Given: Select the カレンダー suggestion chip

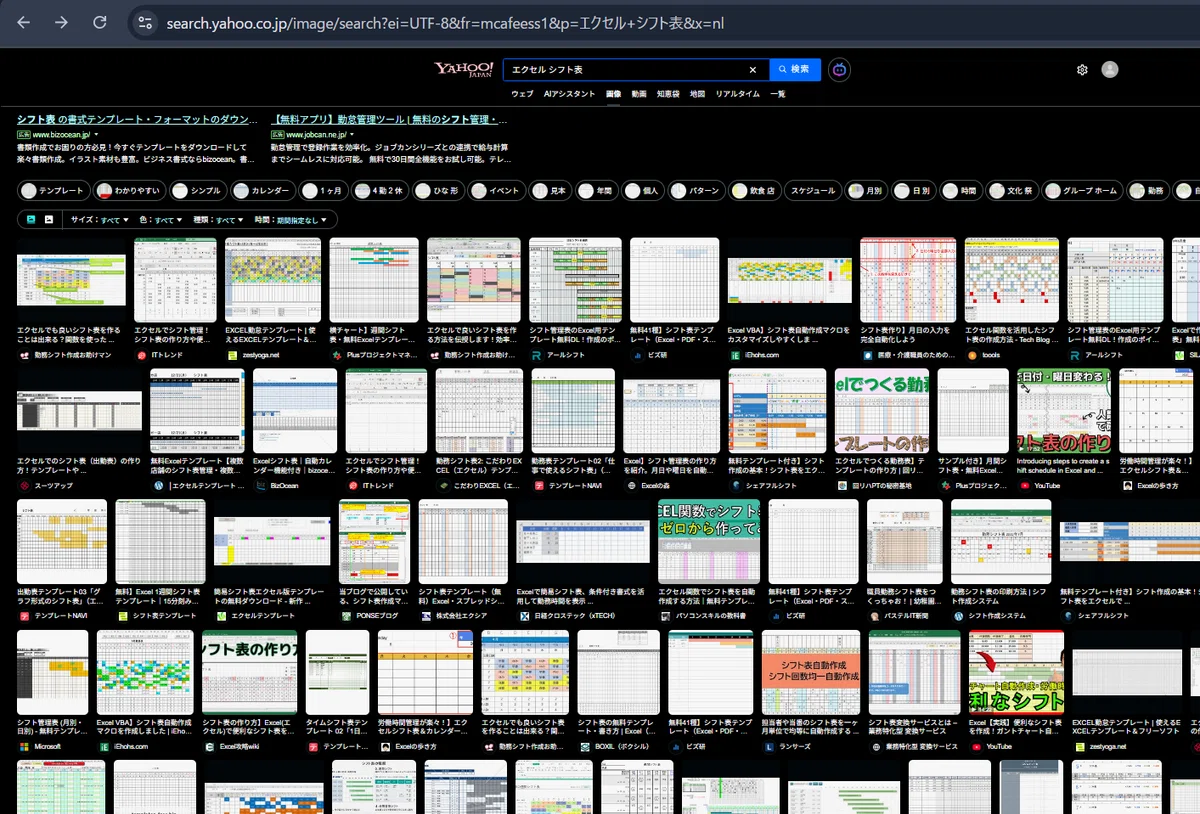Looking at the screenshot, I should (262, 190).
